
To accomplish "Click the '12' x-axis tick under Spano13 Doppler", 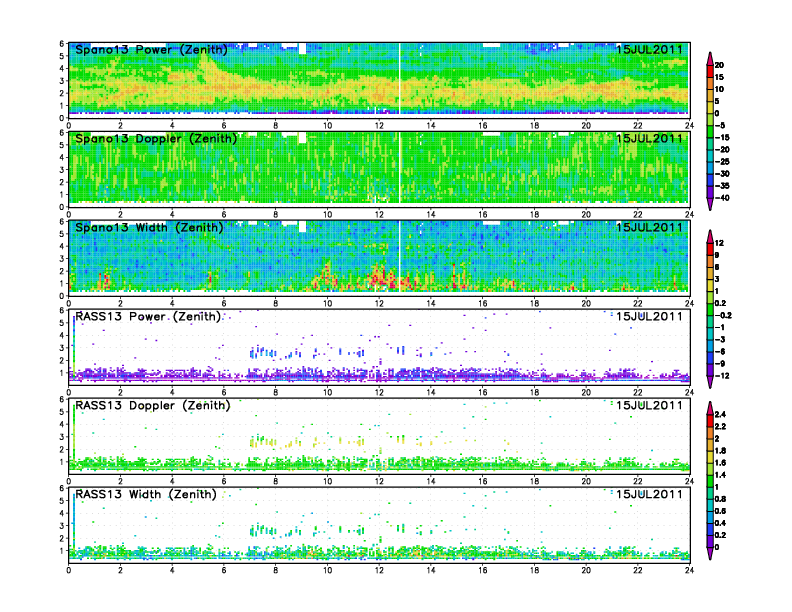I will (x=379, y=215).
